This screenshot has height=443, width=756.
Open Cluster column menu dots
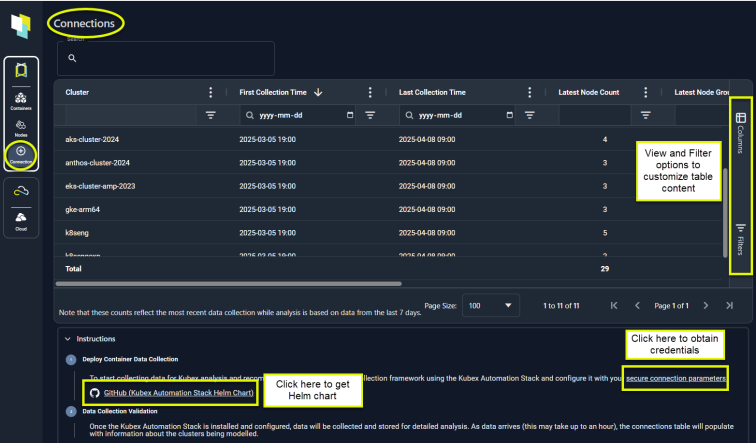211,93
